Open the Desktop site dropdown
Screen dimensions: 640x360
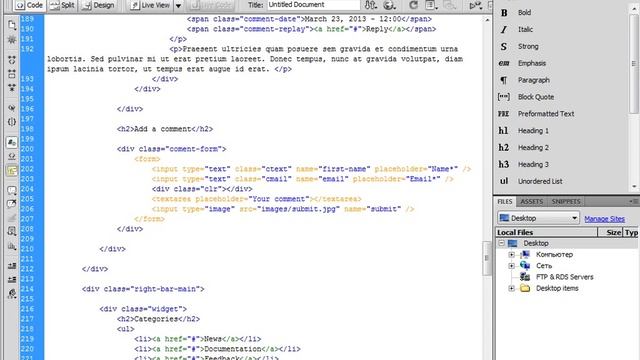(538, 218)
